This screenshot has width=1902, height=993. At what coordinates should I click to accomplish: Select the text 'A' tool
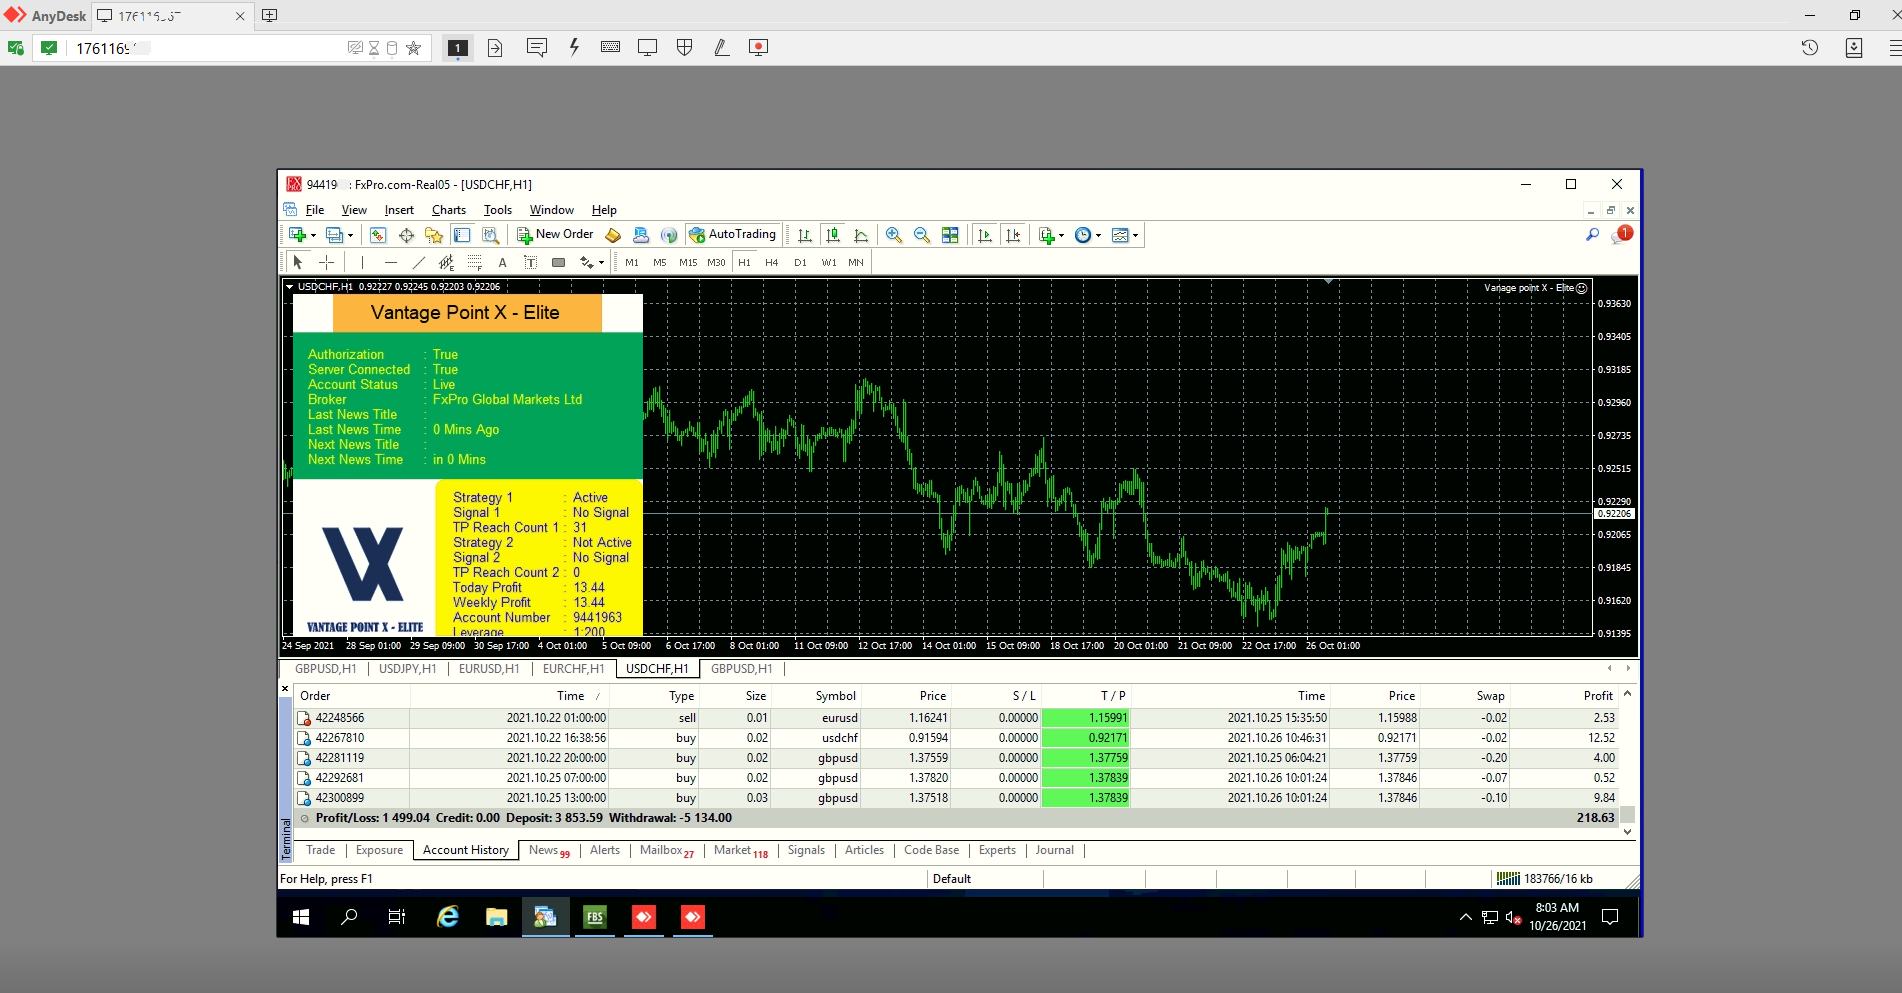[502, 262]
